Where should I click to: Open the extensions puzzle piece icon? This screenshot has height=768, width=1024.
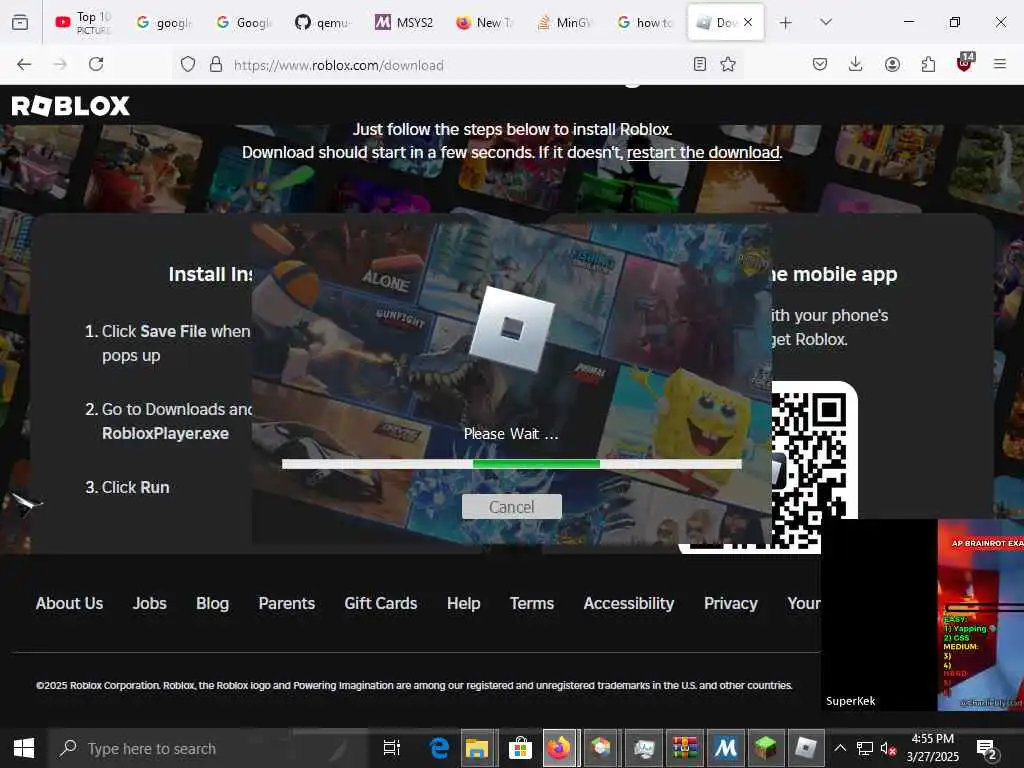click(928, 64)
